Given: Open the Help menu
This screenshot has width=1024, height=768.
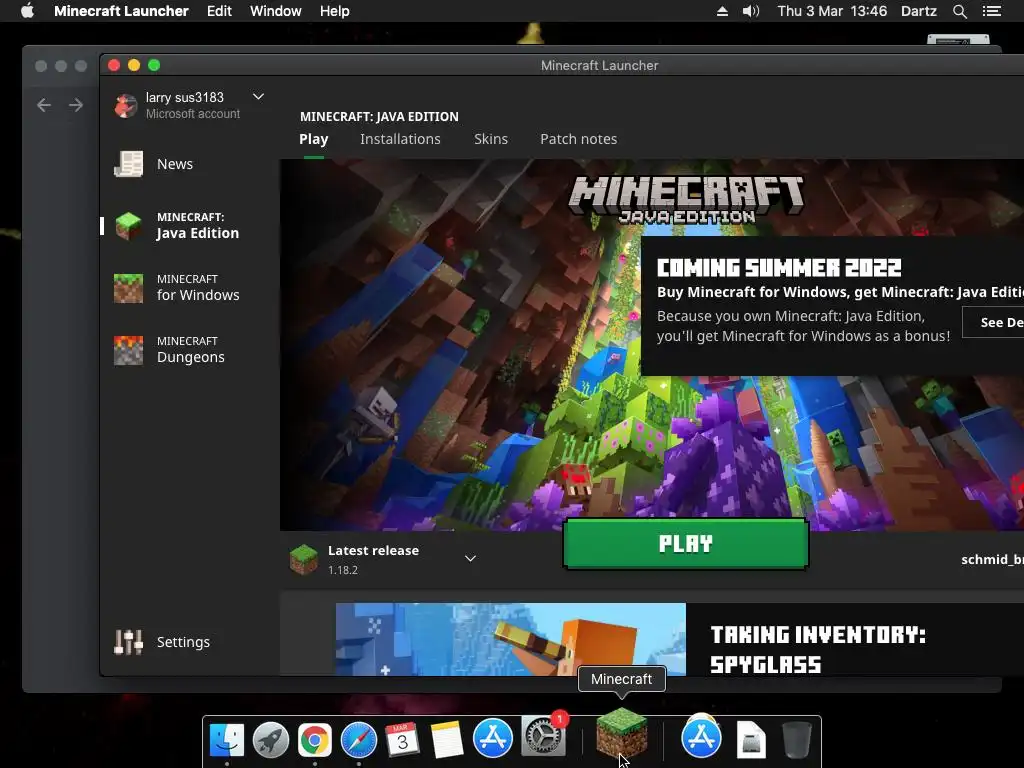Looking at the screenshot, I should point(334,11).
